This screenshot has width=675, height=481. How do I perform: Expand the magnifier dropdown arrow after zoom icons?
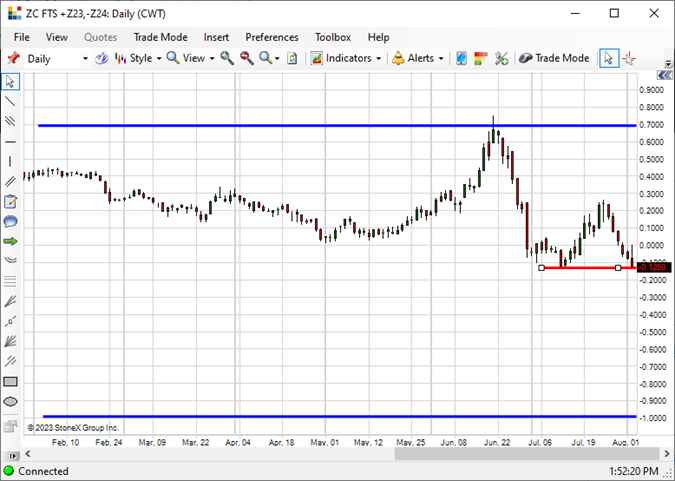coord(277,59)
